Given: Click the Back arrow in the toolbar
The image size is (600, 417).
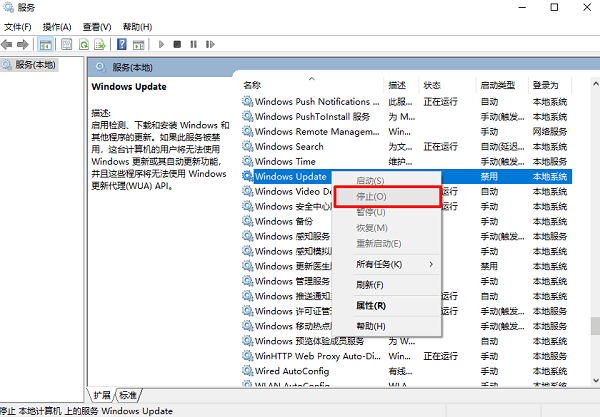Looking at the screenshot, I should tap(8, 44).
